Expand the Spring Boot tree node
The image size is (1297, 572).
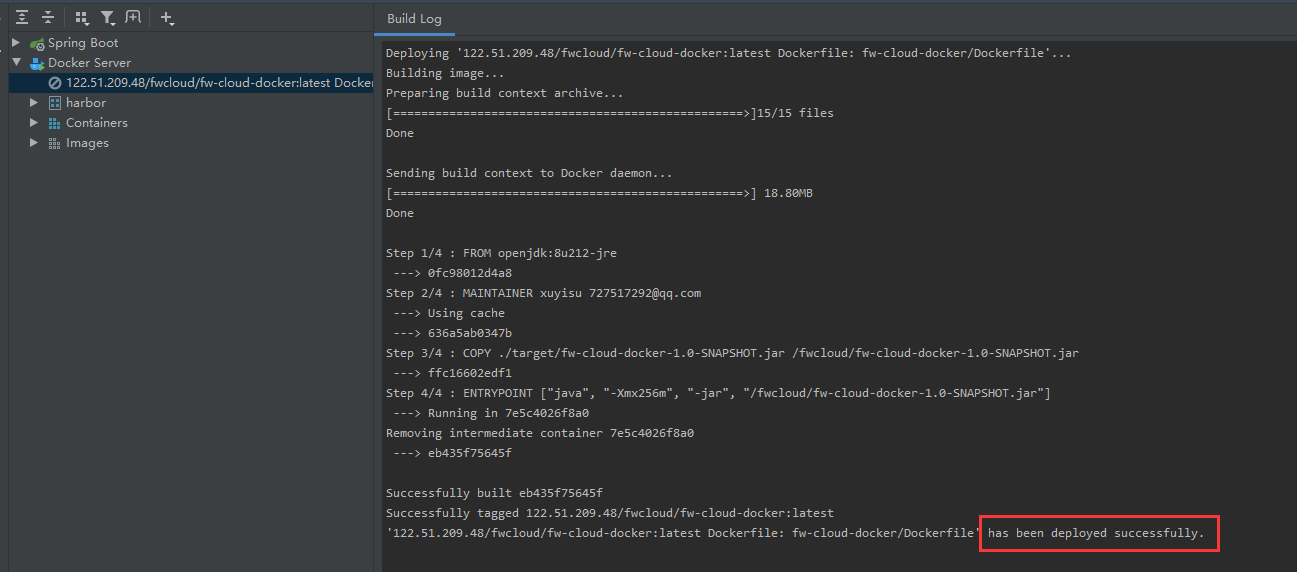coord(16,43)
